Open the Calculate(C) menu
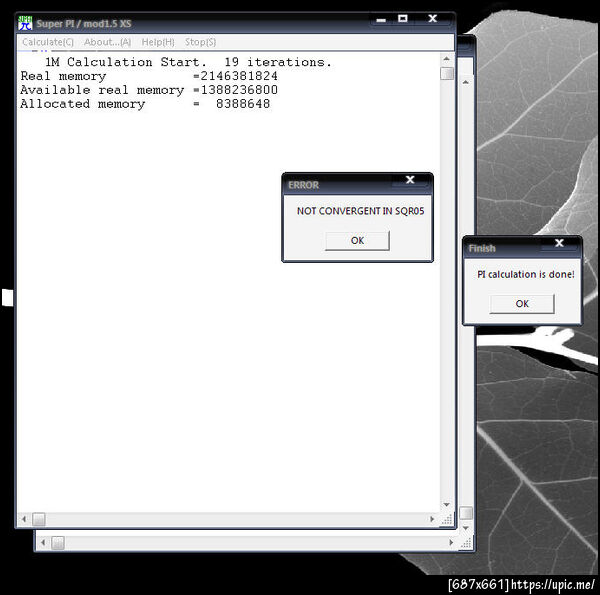The width and height of the screenshot is (600, 595). click(48, 42)
